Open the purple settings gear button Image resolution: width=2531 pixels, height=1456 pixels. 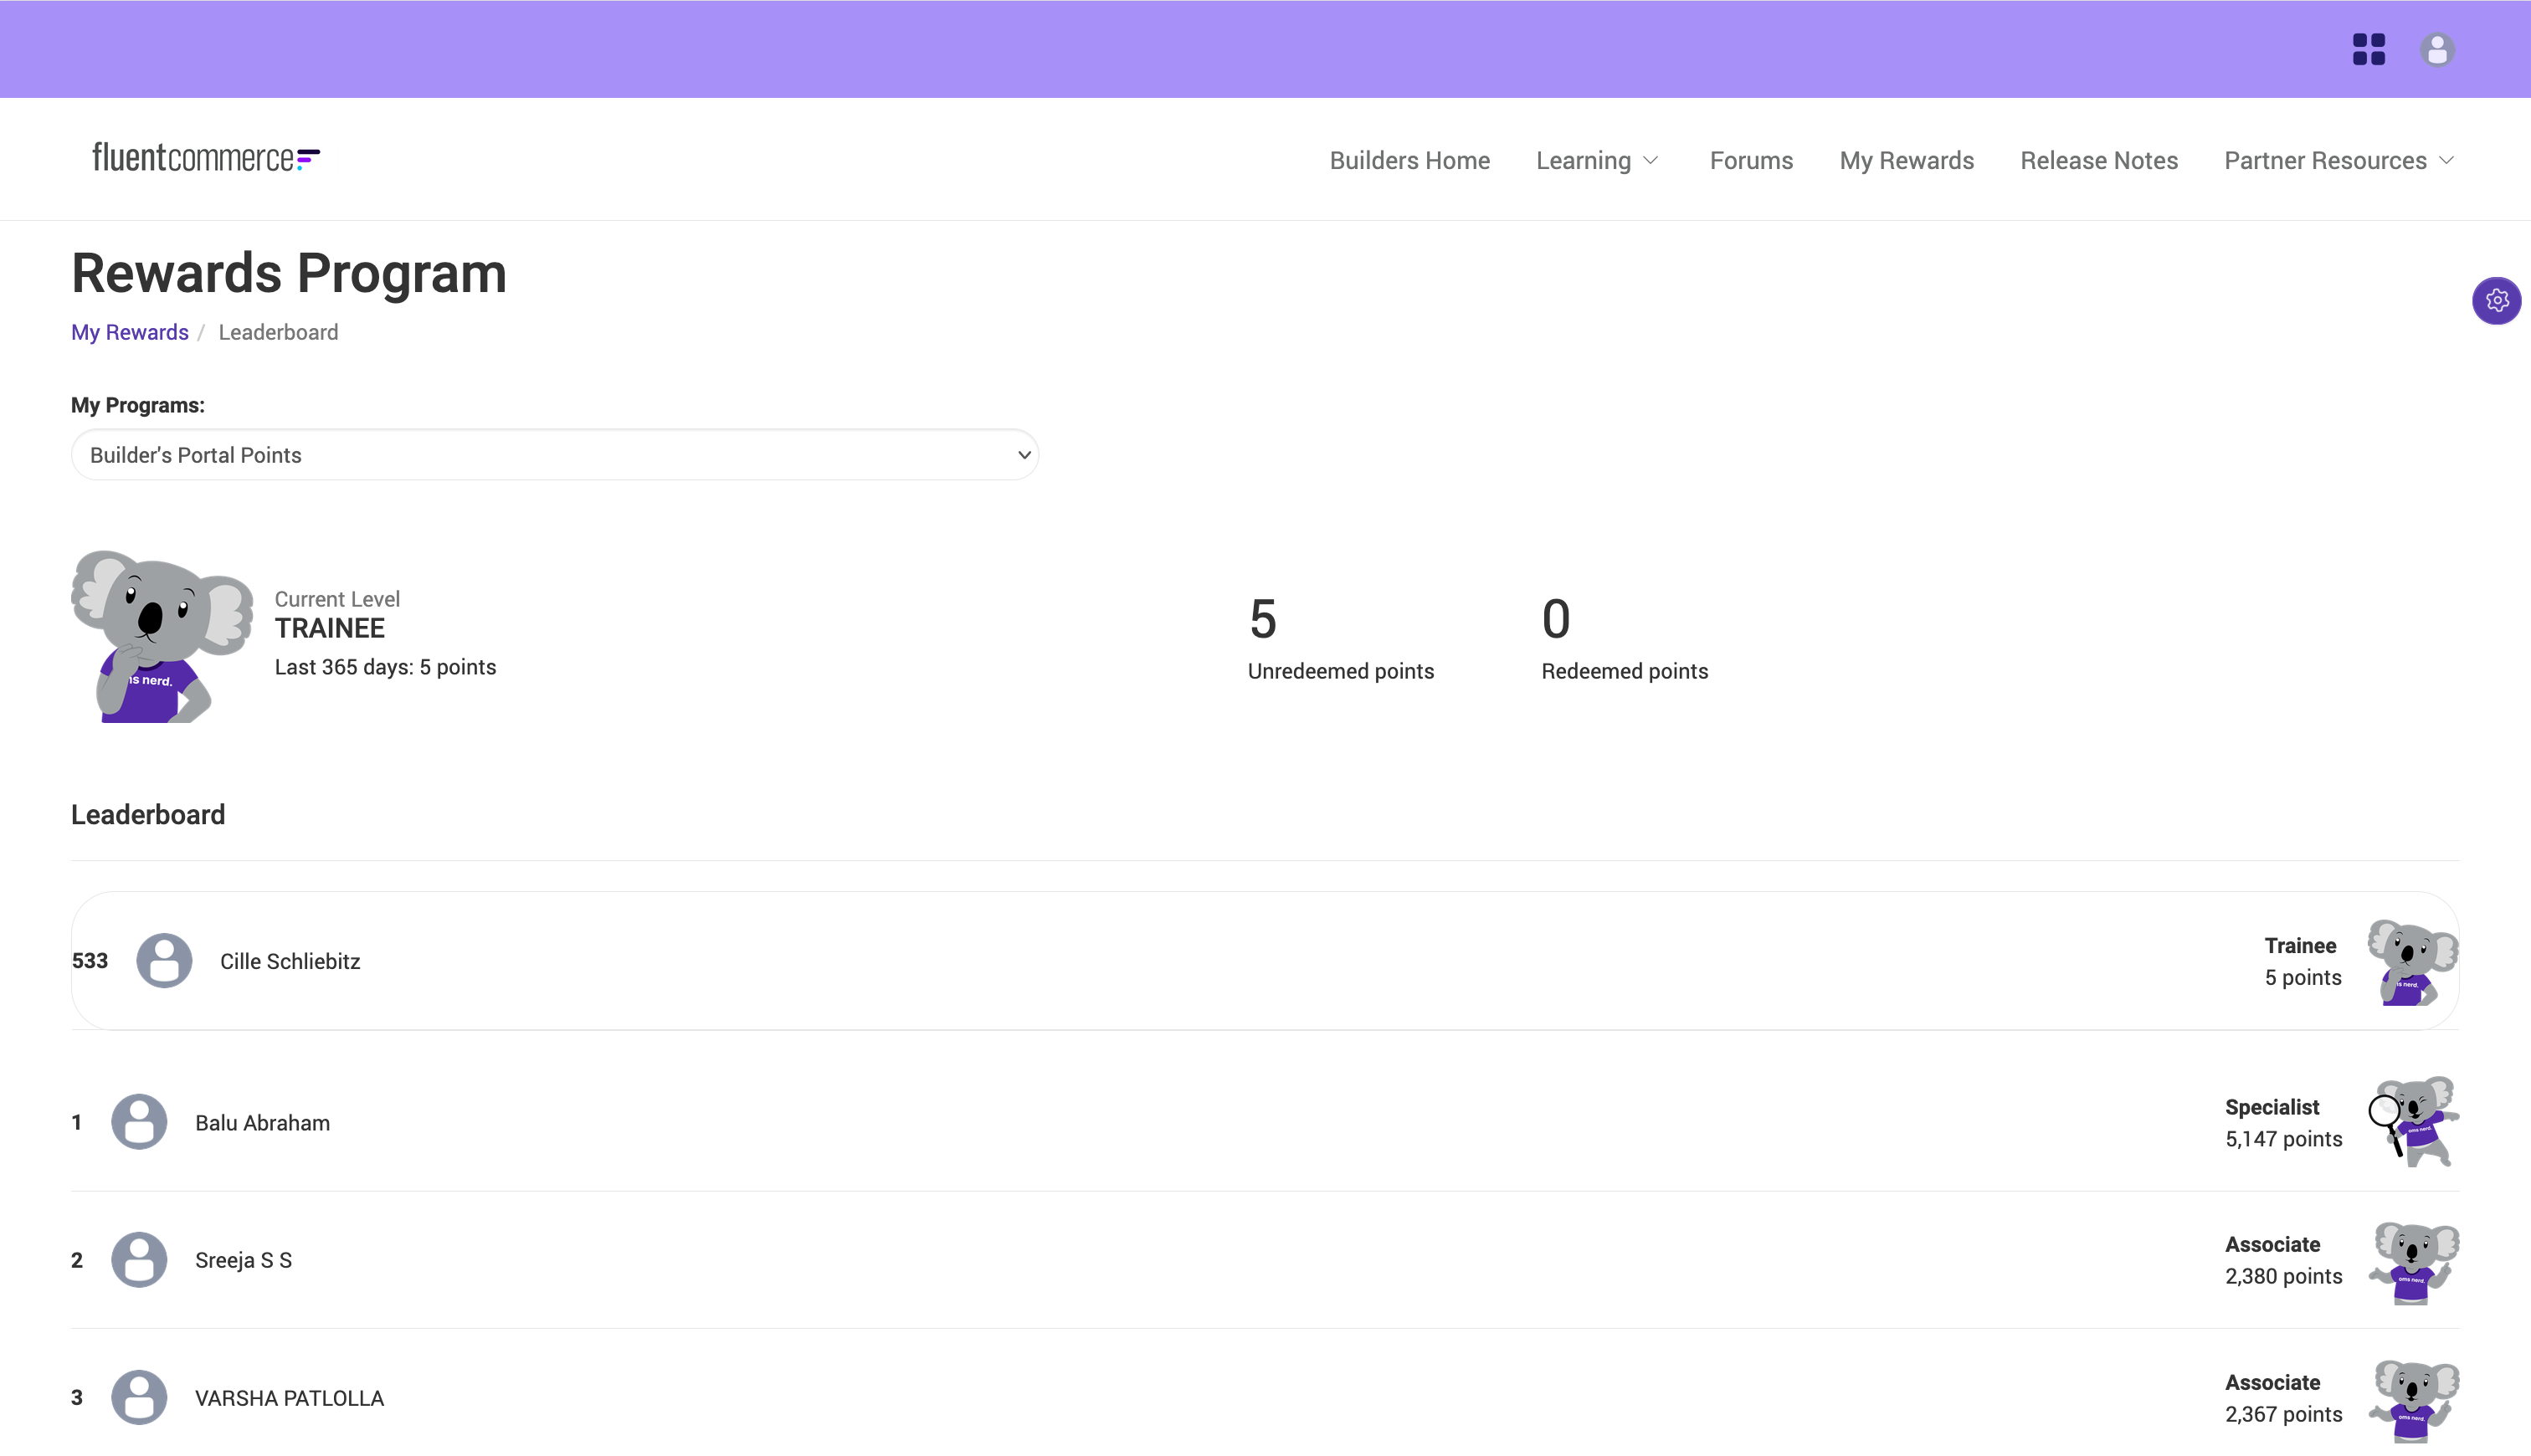click(2496, 300)
